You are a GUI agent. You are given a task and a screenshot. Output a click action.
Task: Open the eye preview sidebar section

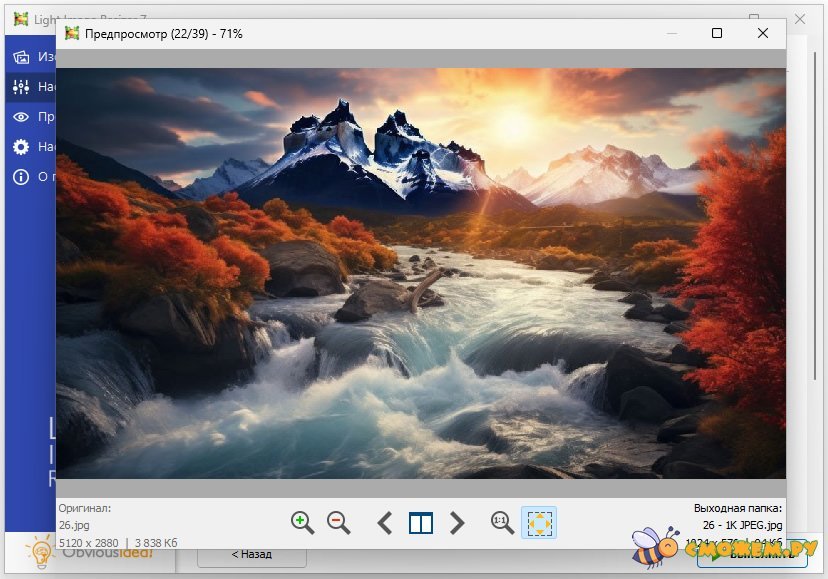pyautogui.click(x=22, y=117)
